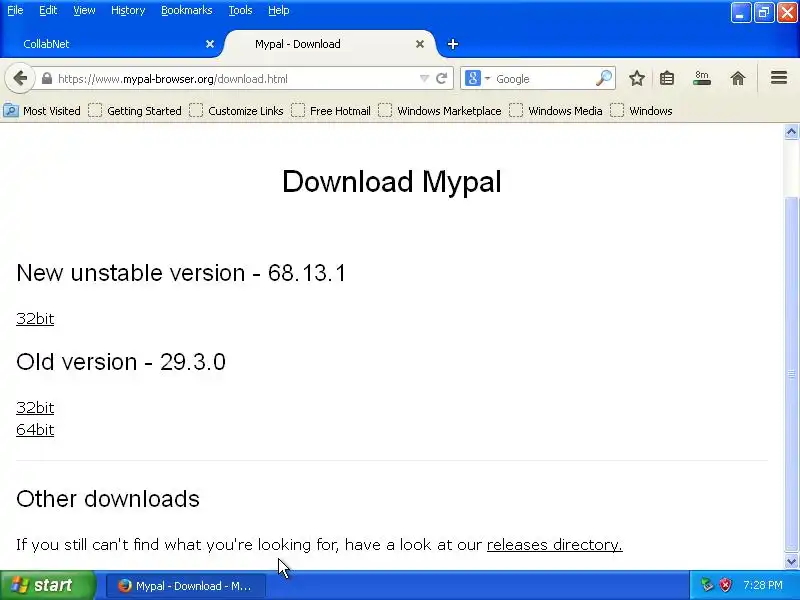This screenshot has height=600, width=800.
Task: Open the Bookmarks menu
Action: pyautogui.click(x=187, y=10)
